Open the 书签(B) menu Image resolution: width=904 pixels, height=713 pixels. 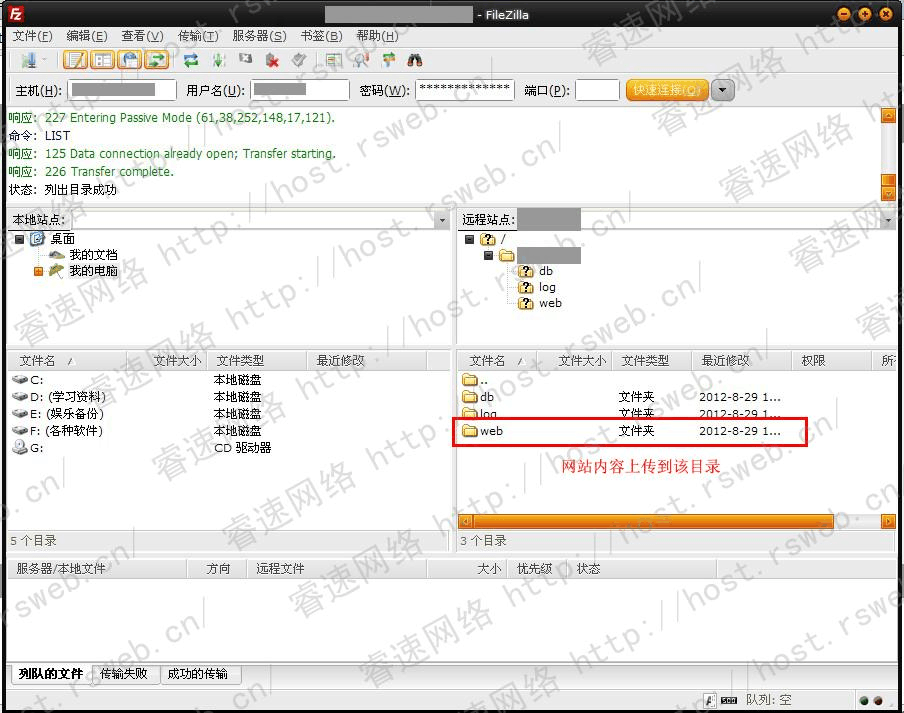(x=319, y=35)
